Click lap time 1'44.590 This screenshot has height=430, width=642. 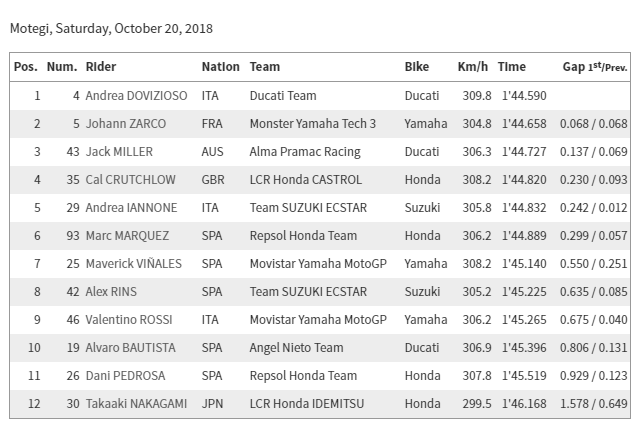pyautogui.click(x=524, y=96)
